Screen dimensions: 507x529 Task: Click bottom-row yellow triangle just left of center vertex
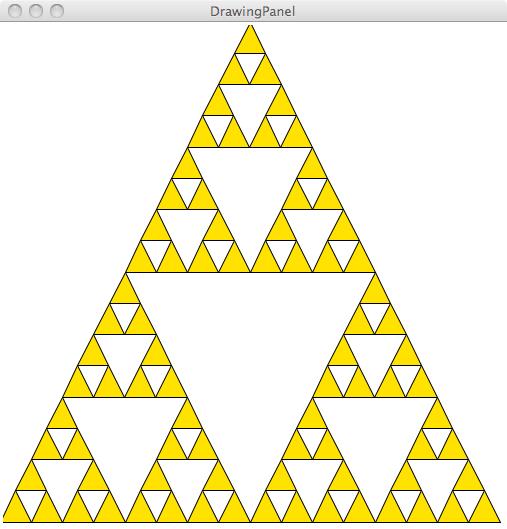[x=234, y=511]
